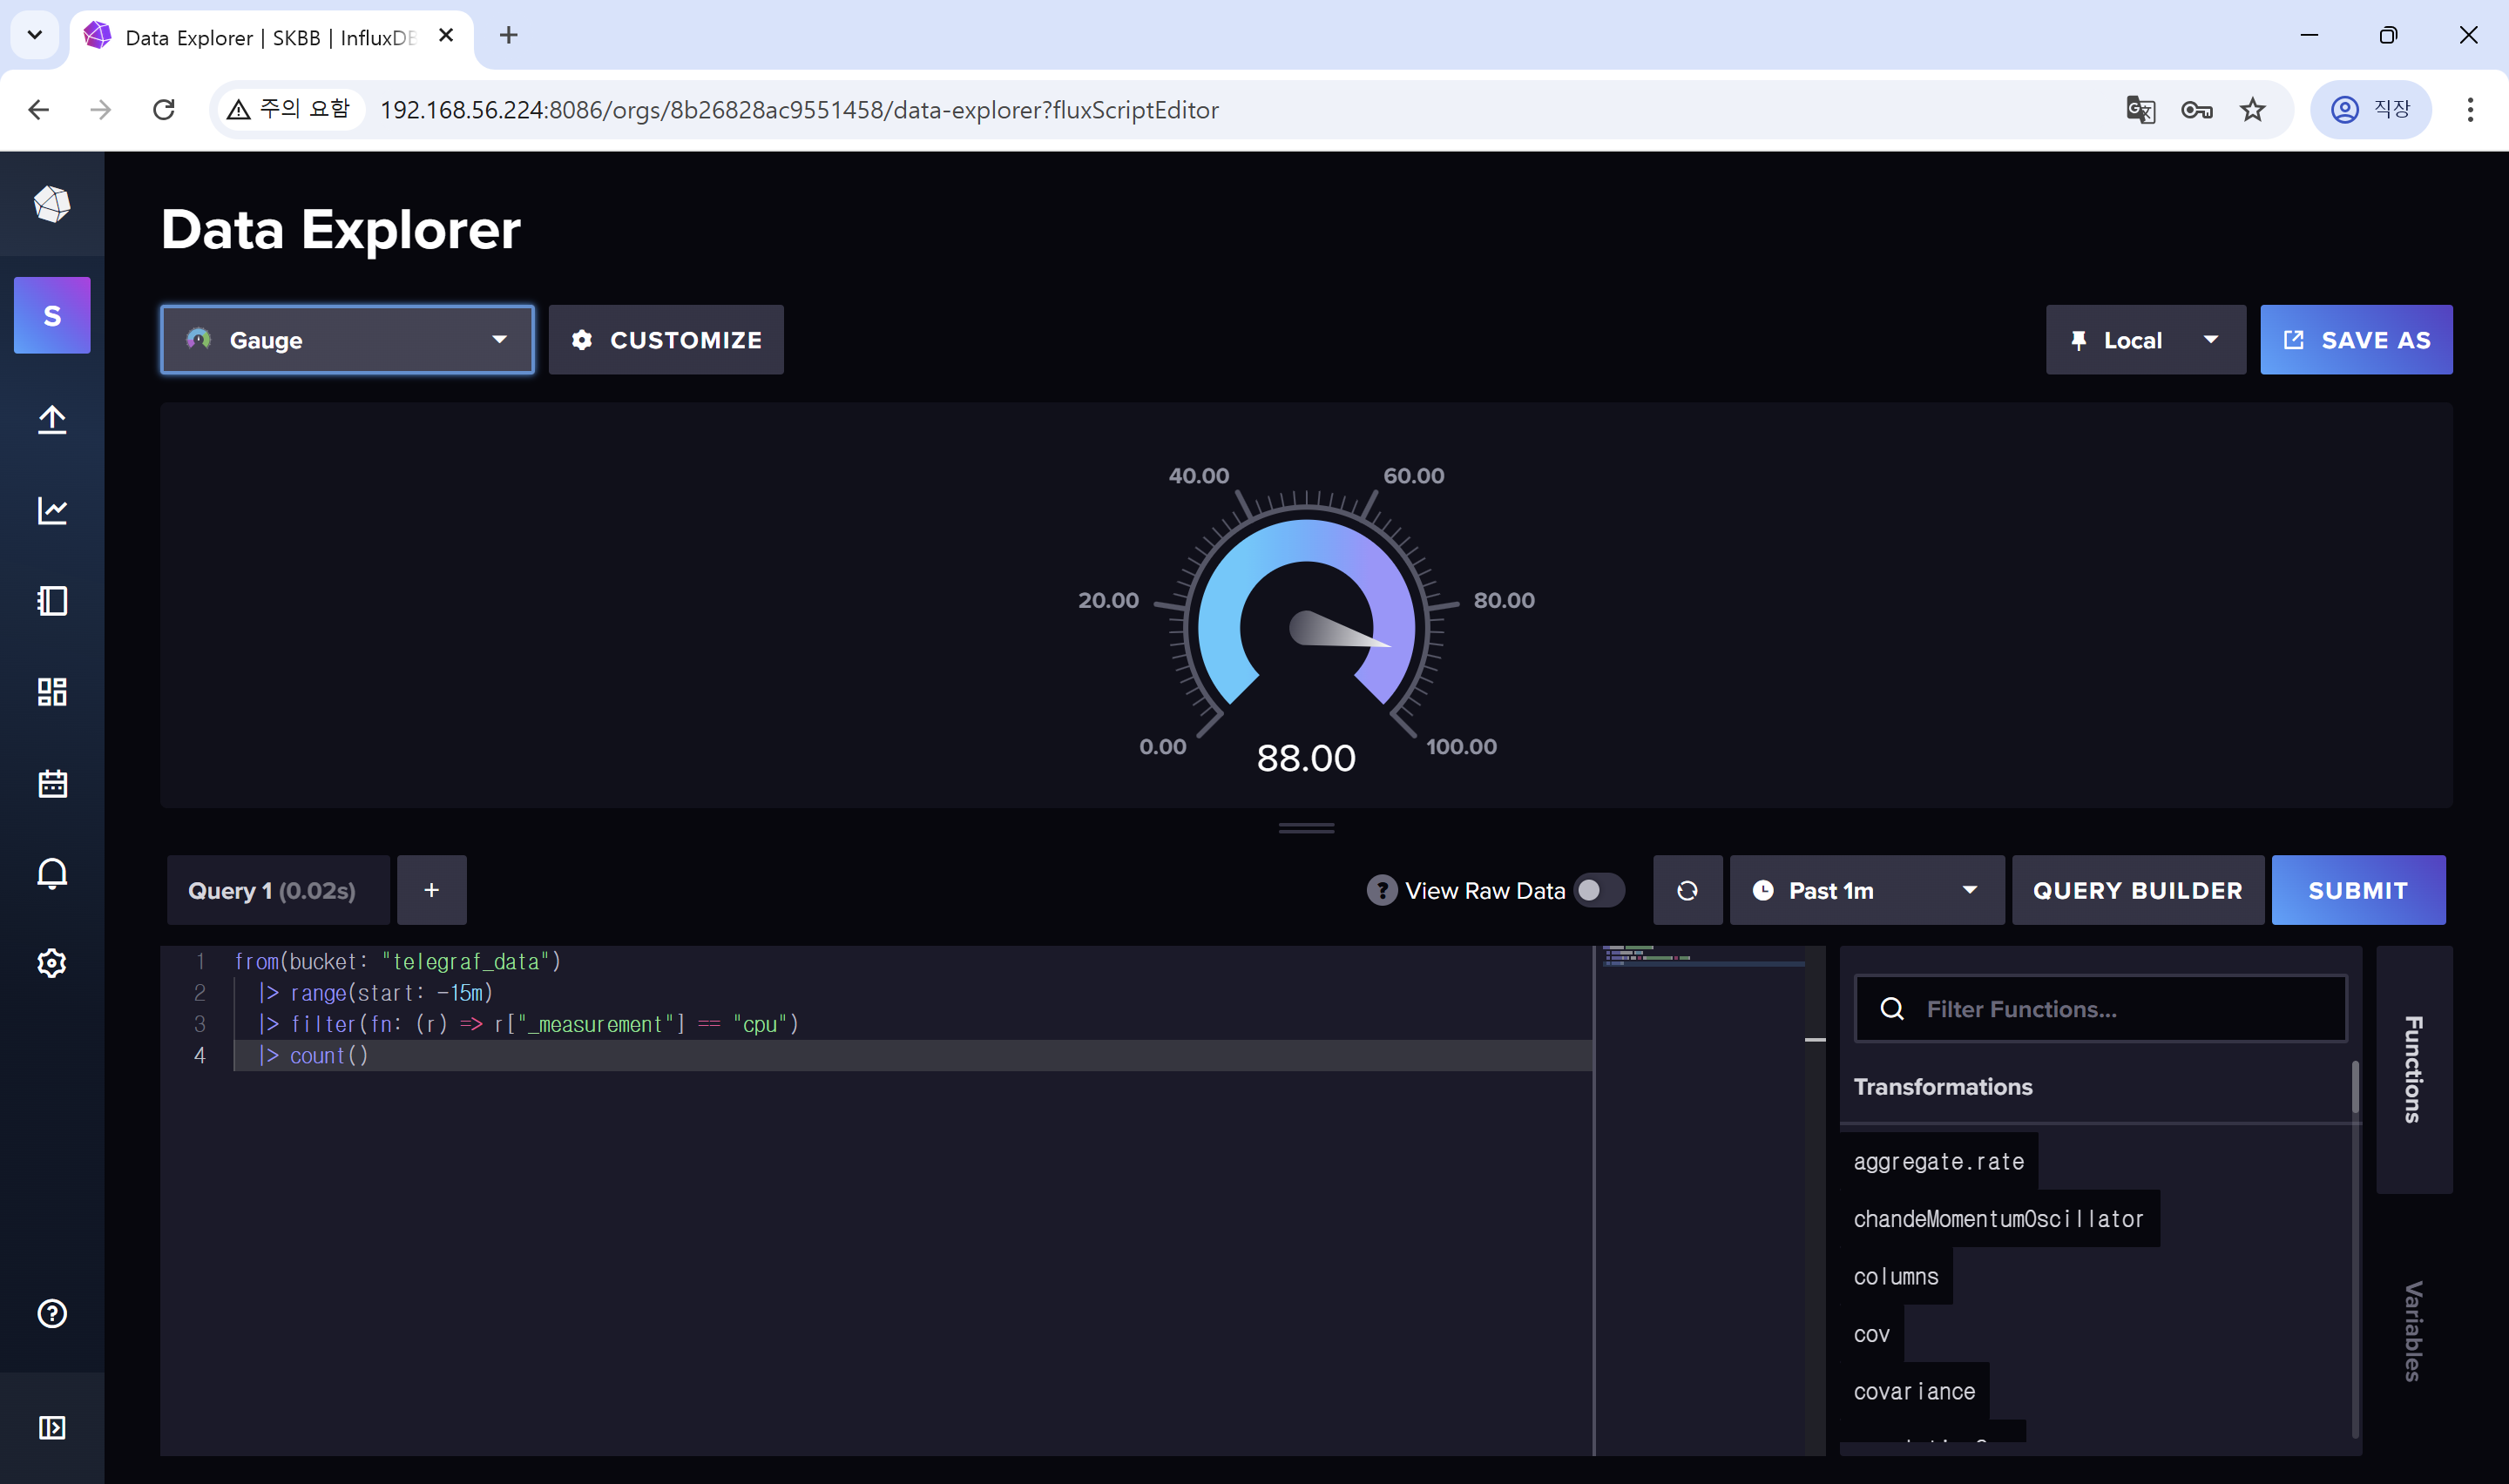Image resolution: width=2509 pixels, height=1484 pixels.
Task: Click the refresh query results icon
Action: pyautogui.click(x=1687, y=890)
